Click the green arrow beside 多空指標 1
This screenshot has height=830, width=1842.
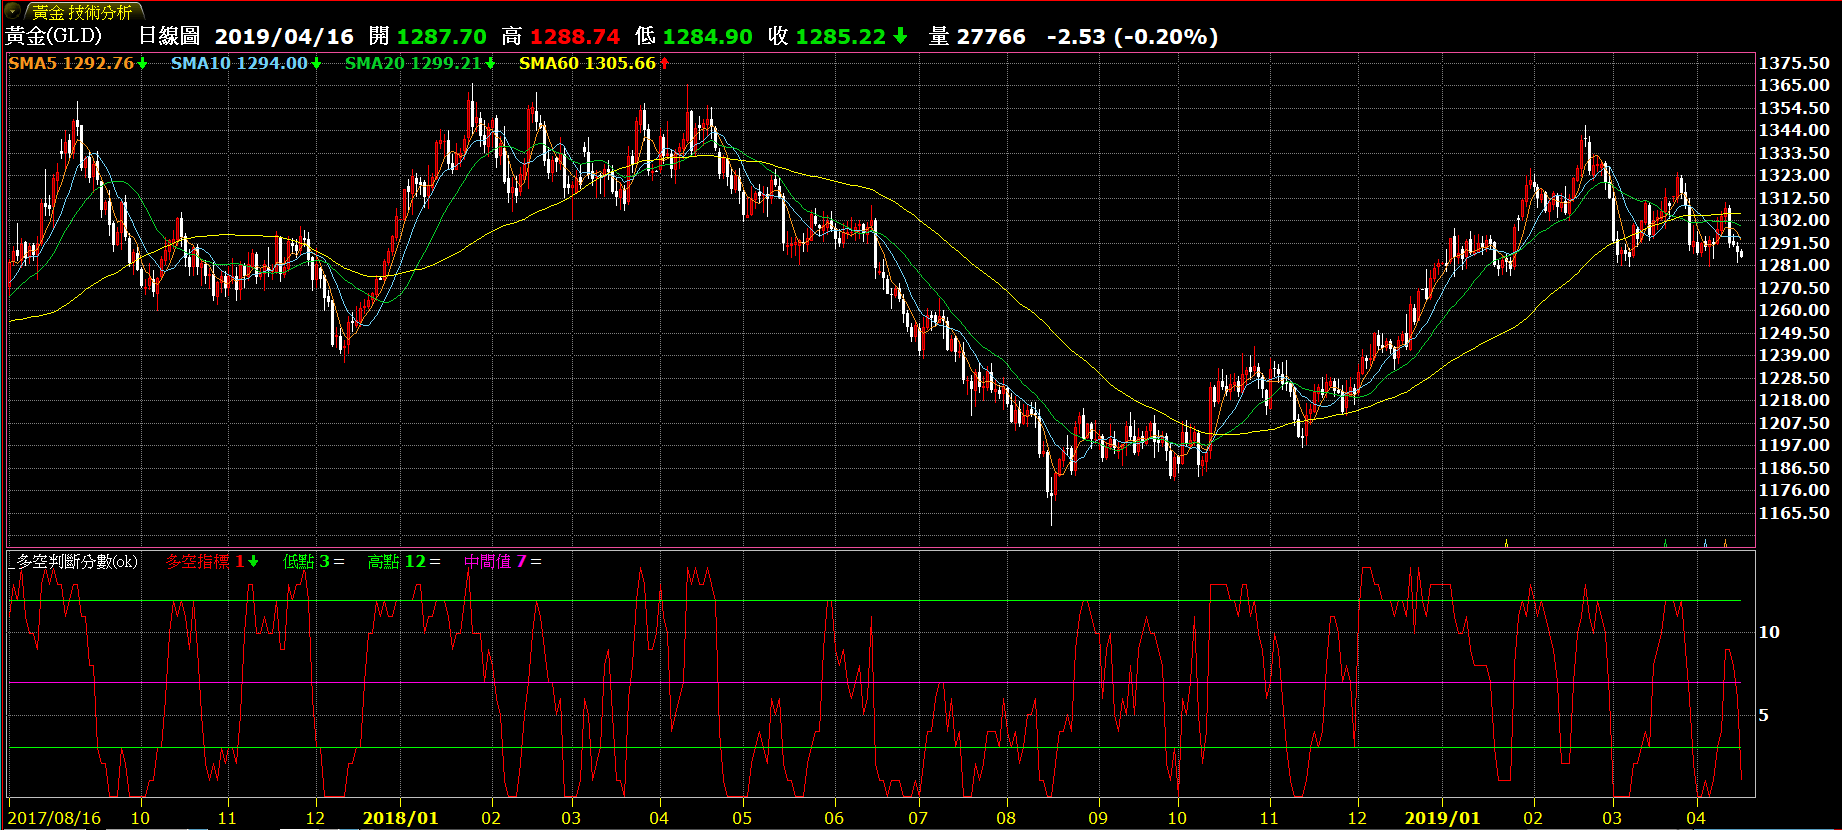[254, 562]
